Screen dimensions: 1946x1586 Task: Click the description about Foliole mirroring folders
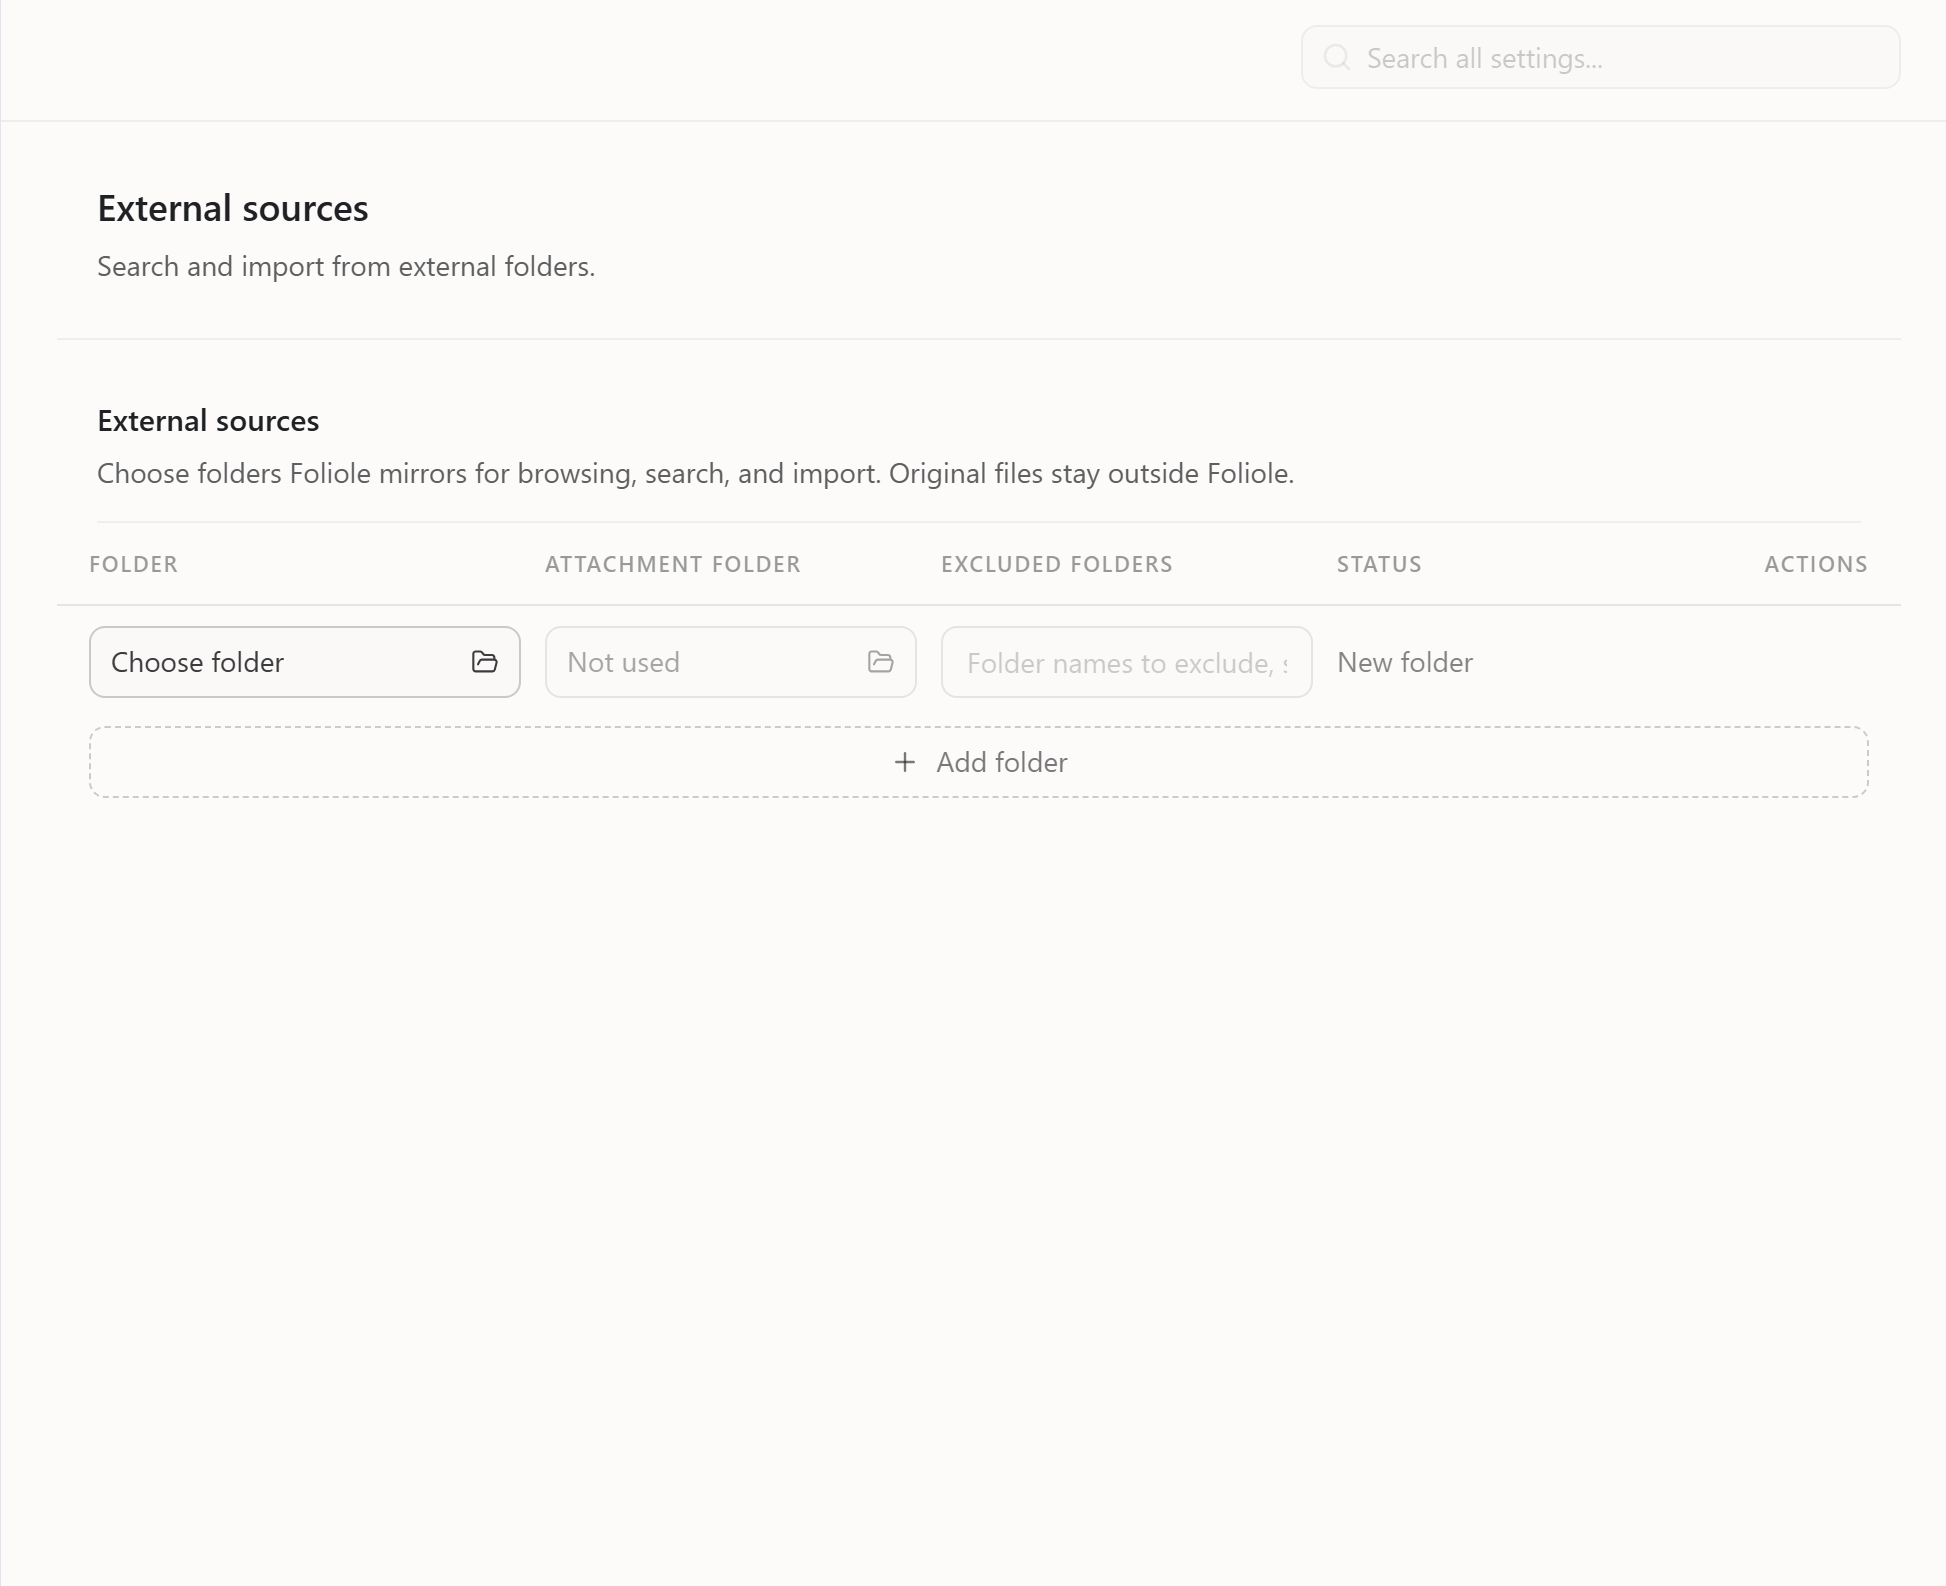pyautogui.click(x=695, y=473)
